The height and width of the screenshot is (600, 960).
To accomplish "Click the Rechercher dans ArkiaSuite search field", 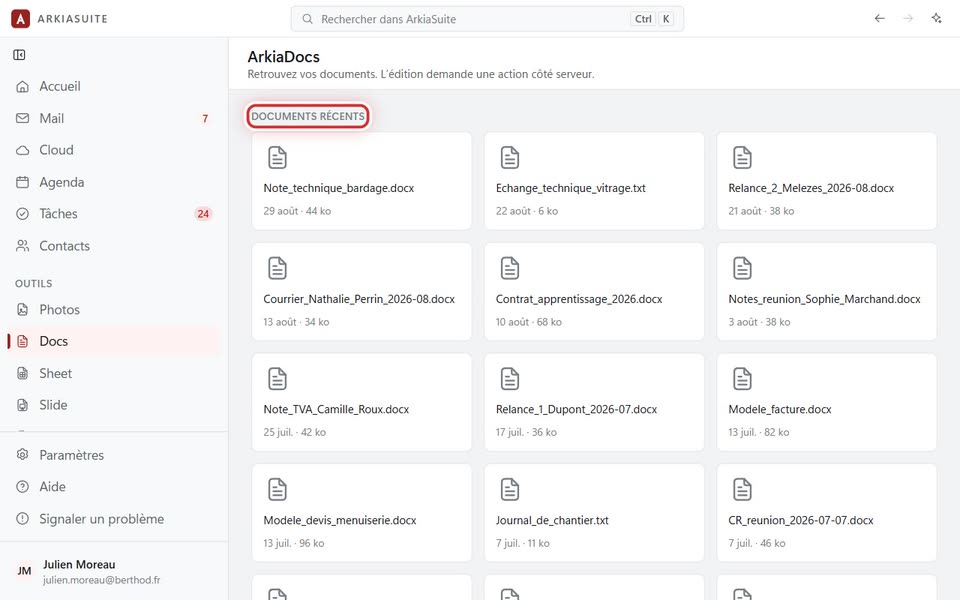I will pyautogui.click(x=487, y=19).
